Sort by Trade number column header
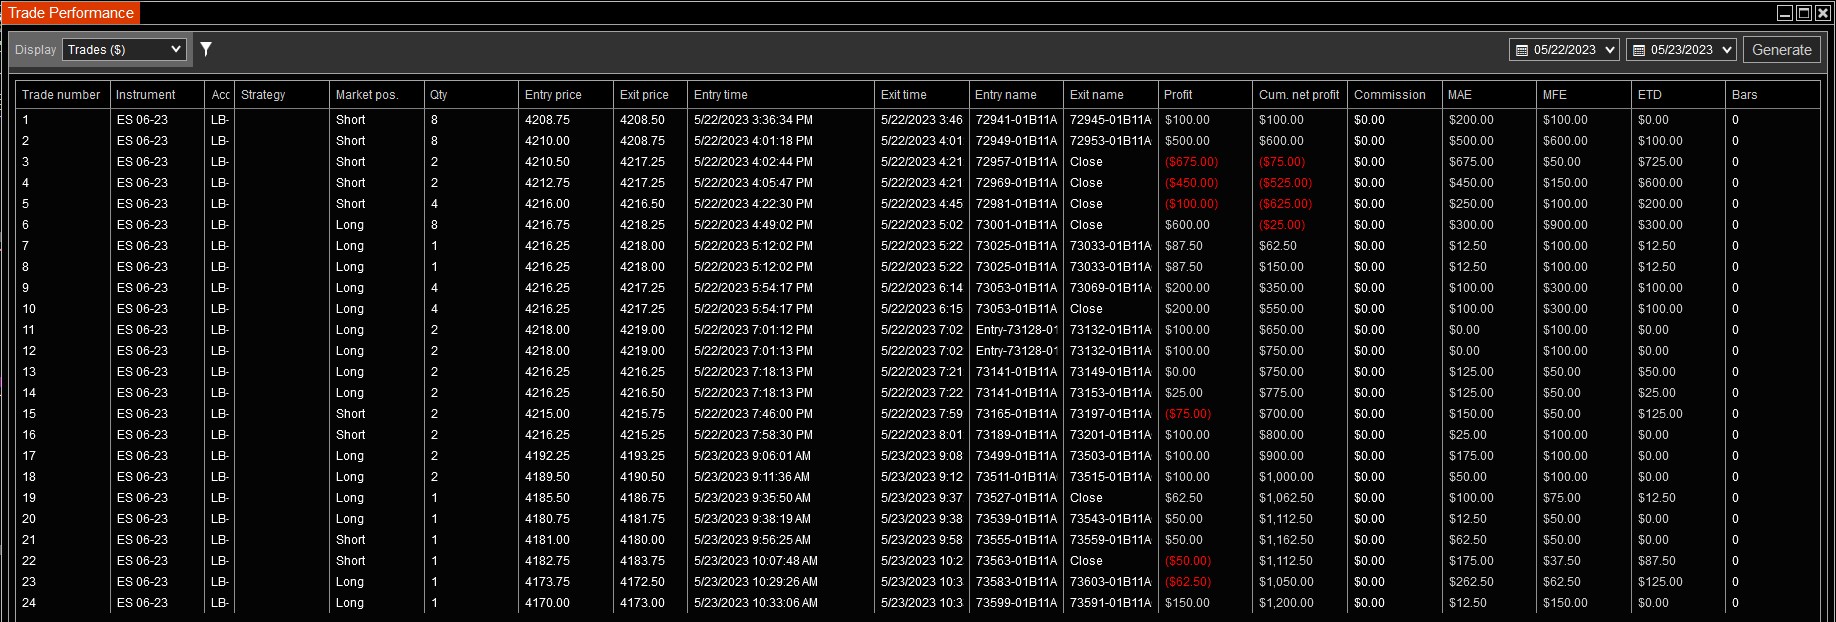This screenshot has height=622, width=1836. tap(61, 95)
